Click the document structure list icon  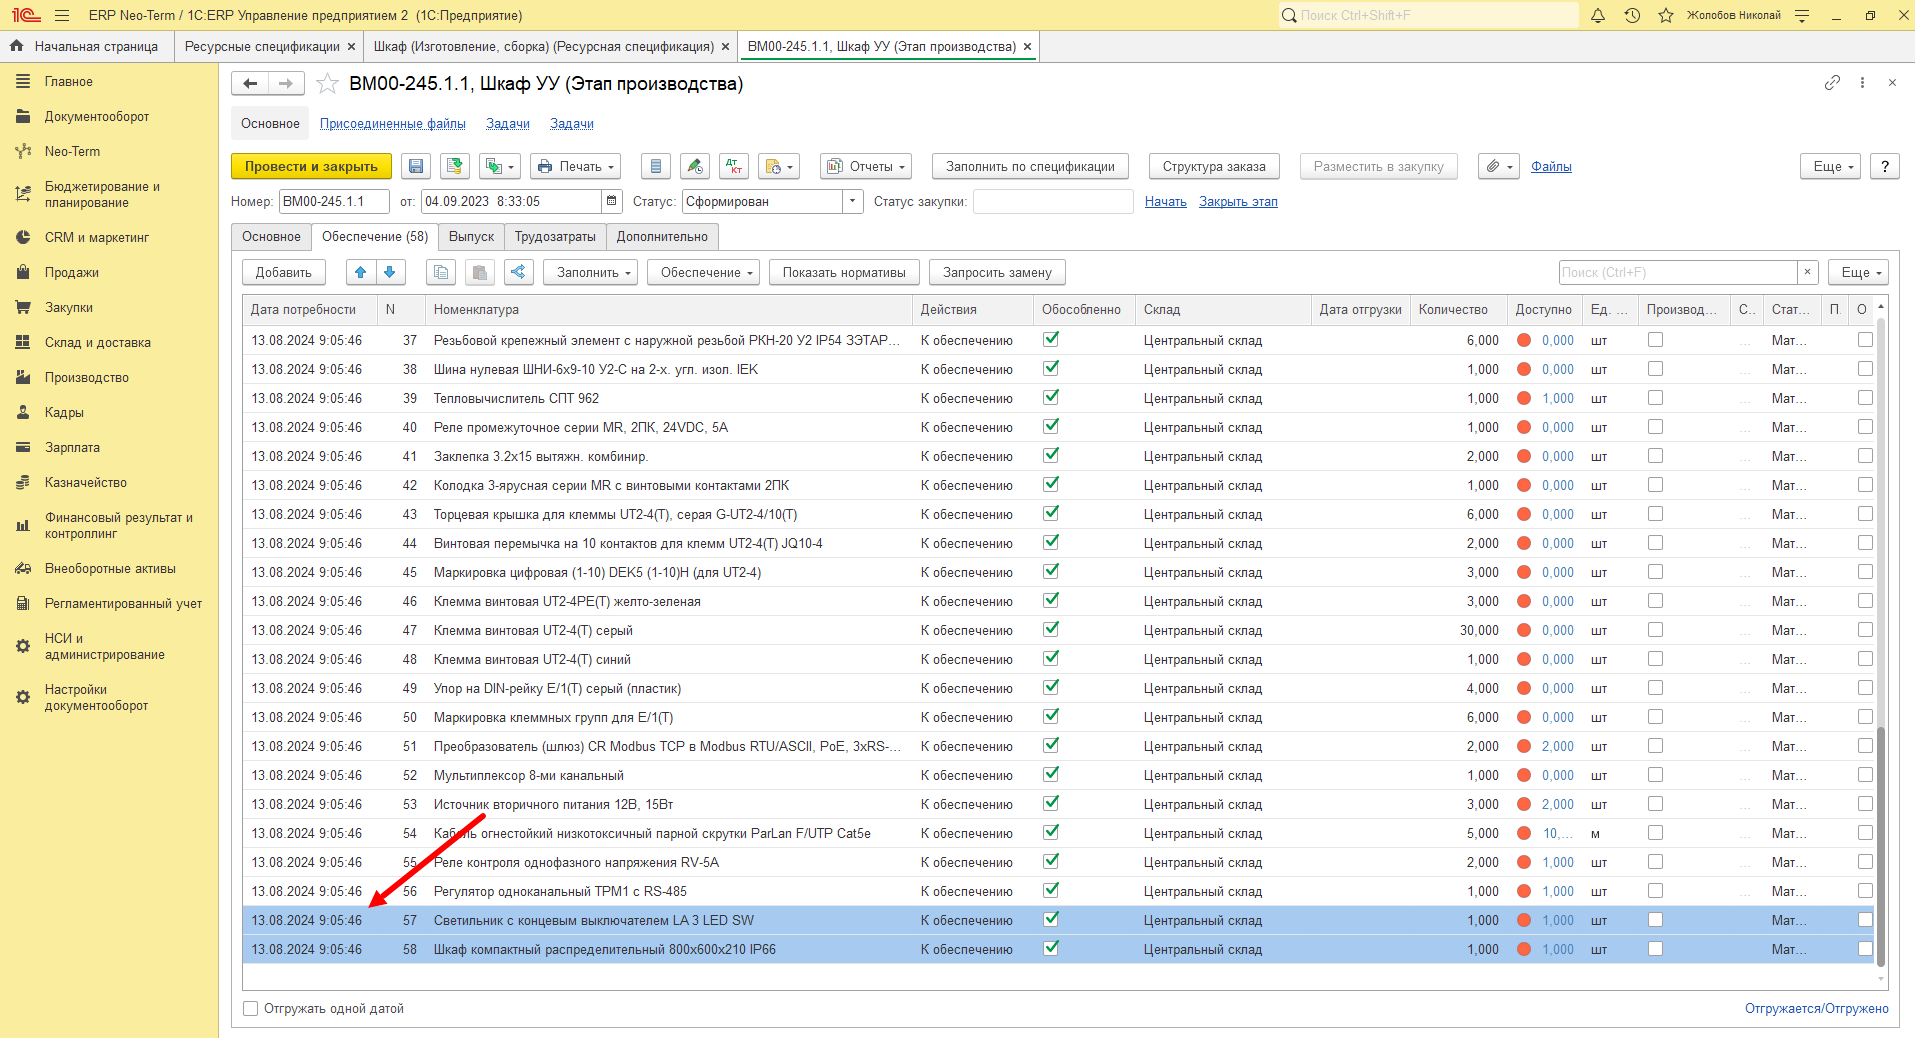(655, 167)
